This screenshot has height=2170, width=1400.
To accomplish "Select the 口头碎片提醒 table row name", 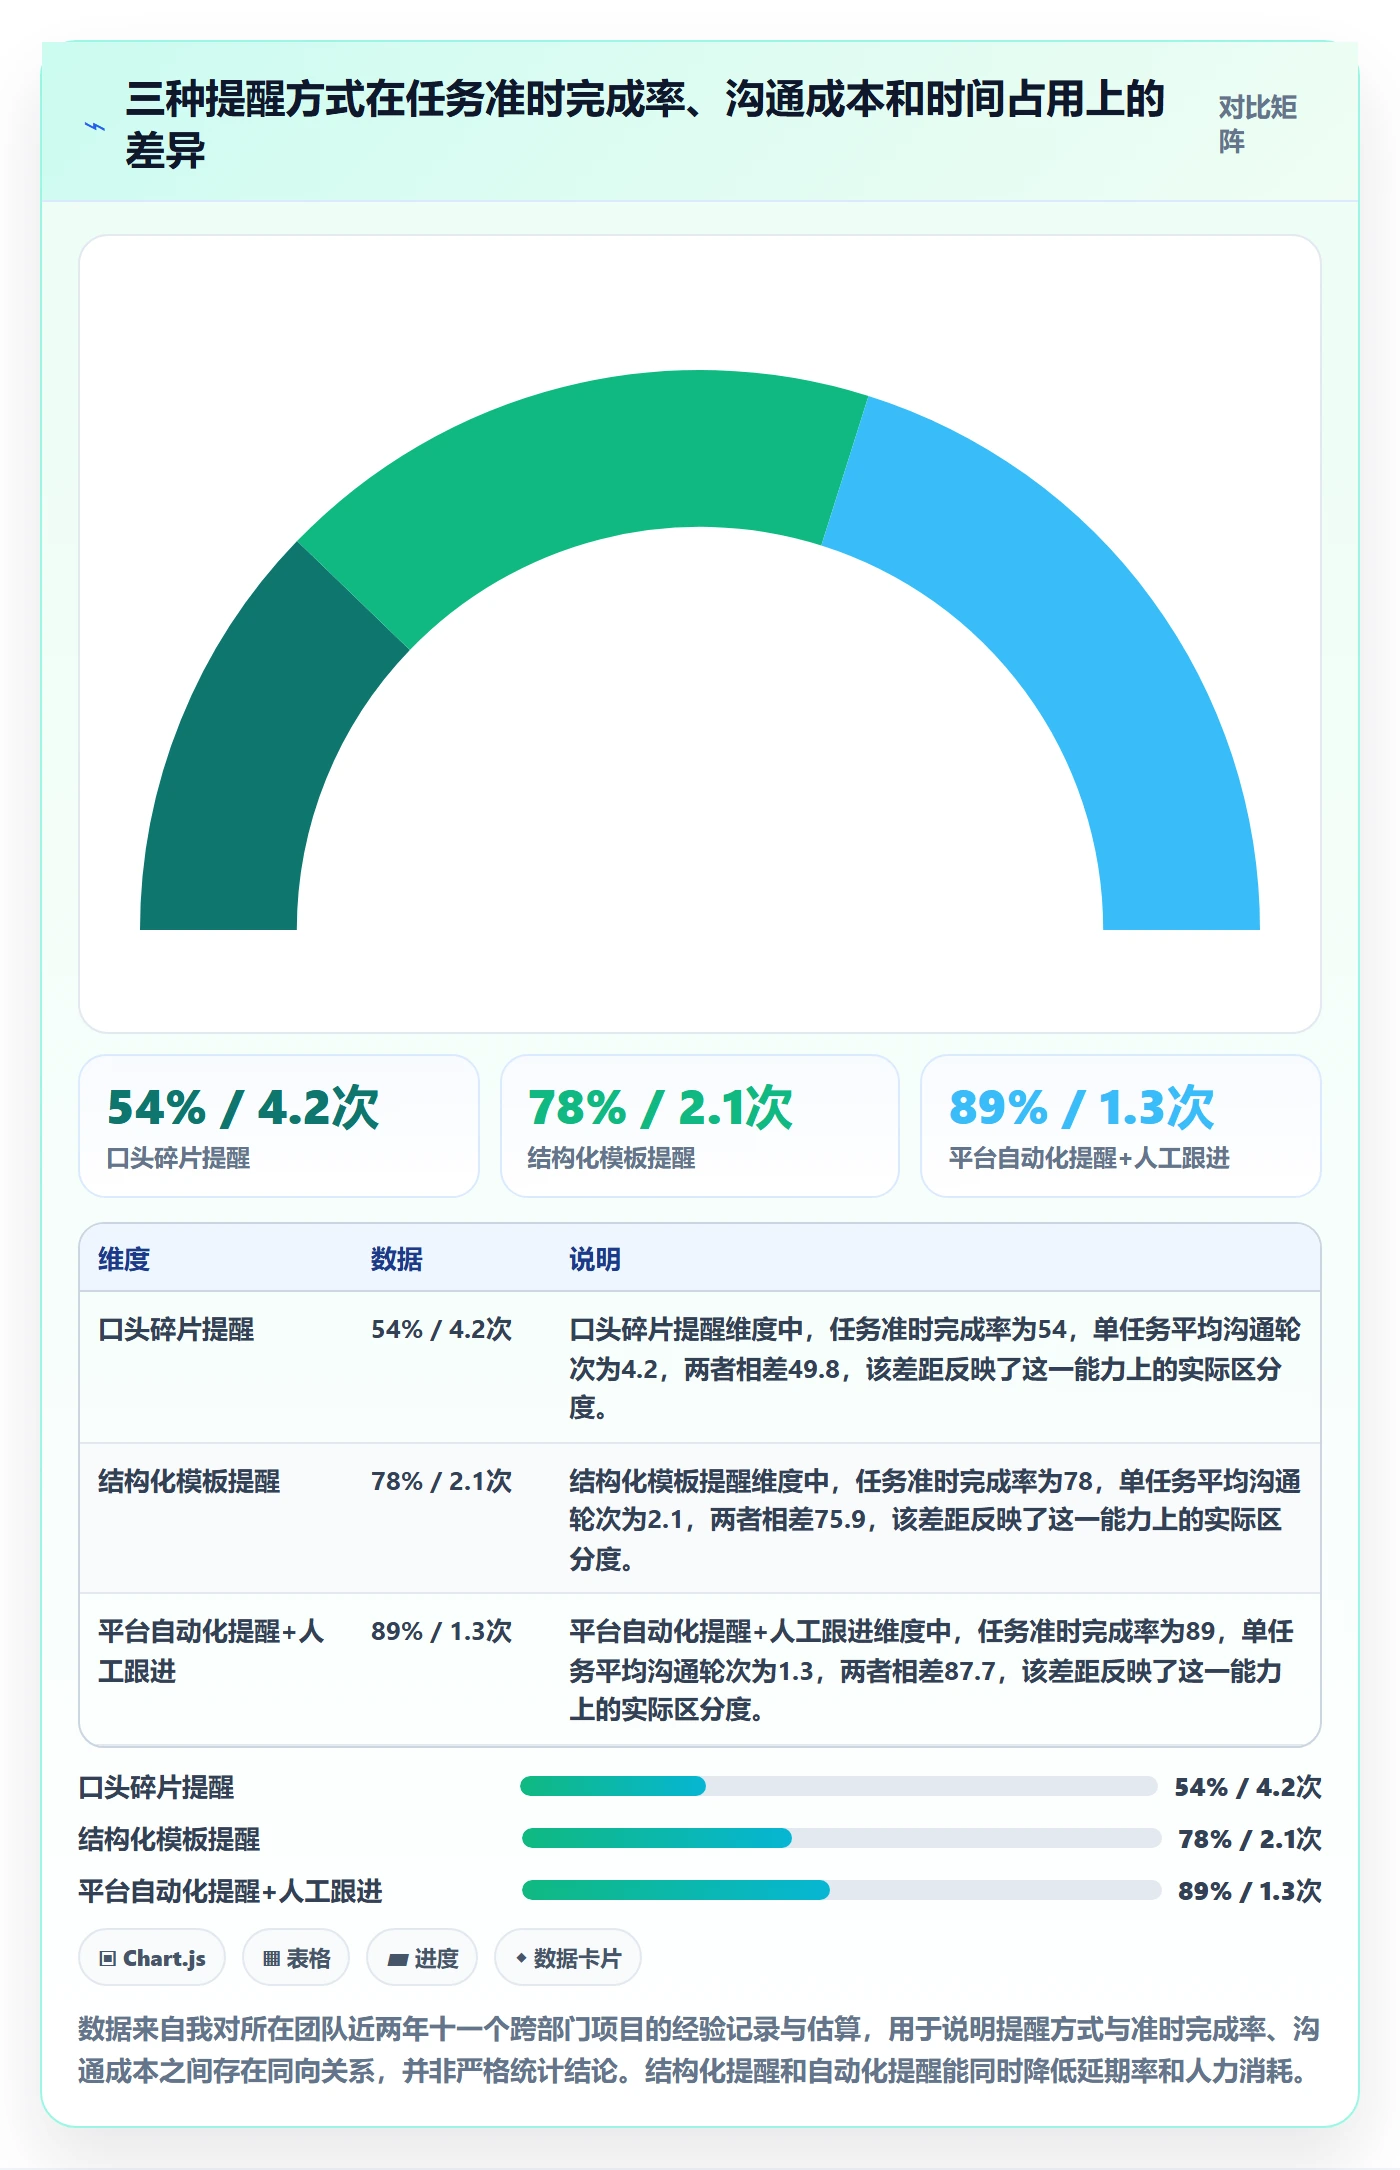I will coord(176,1329).
